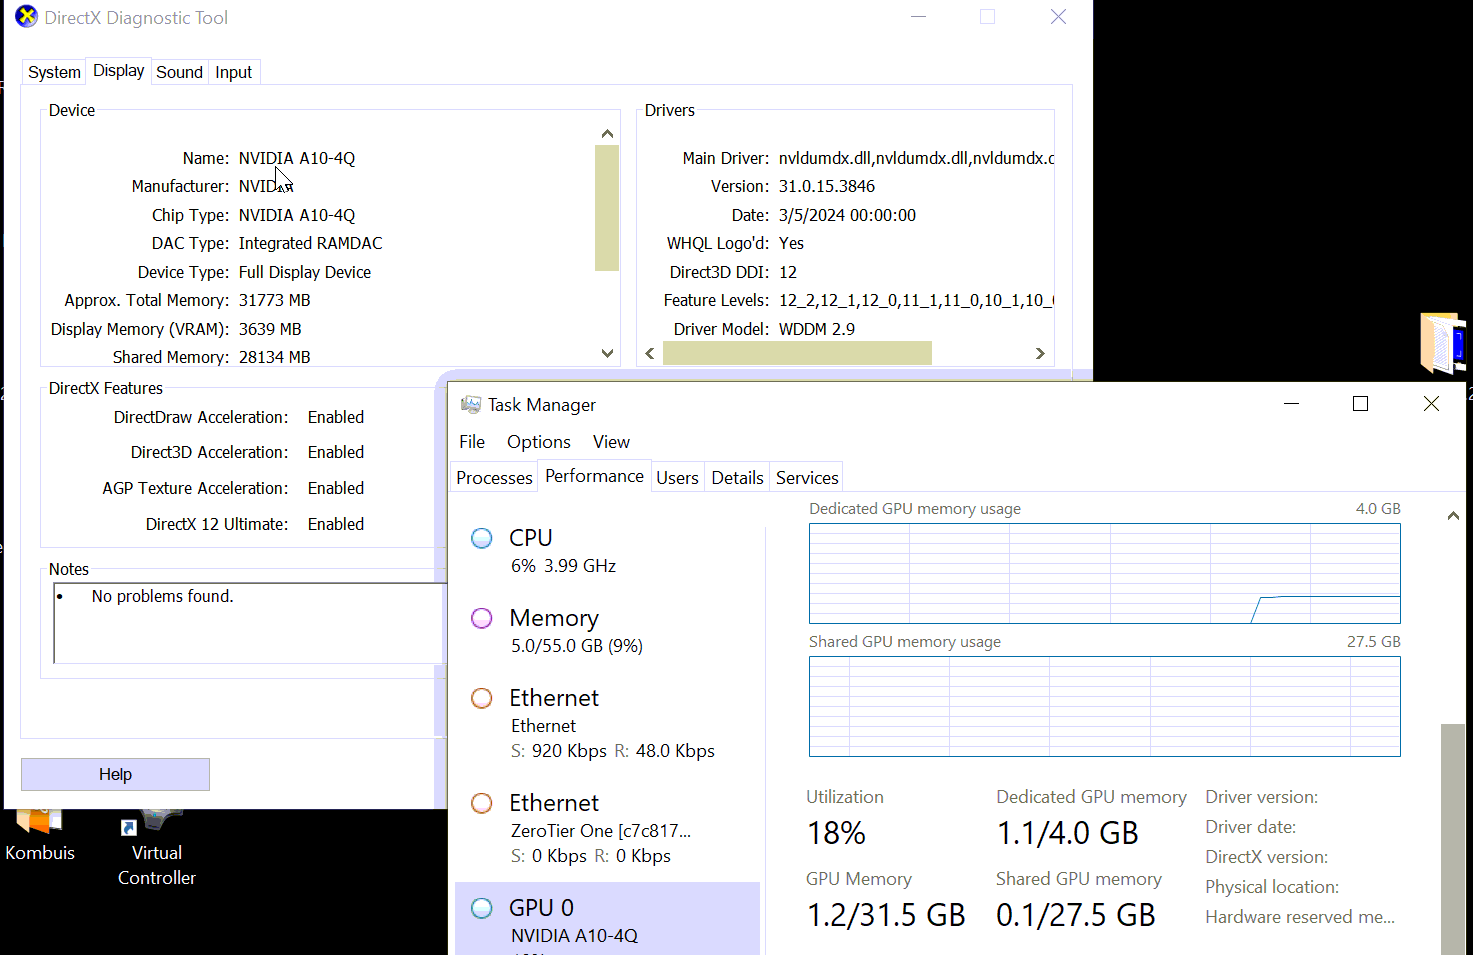
Task: Click Drivers panel scroll right arrow
Action: 1040,353
